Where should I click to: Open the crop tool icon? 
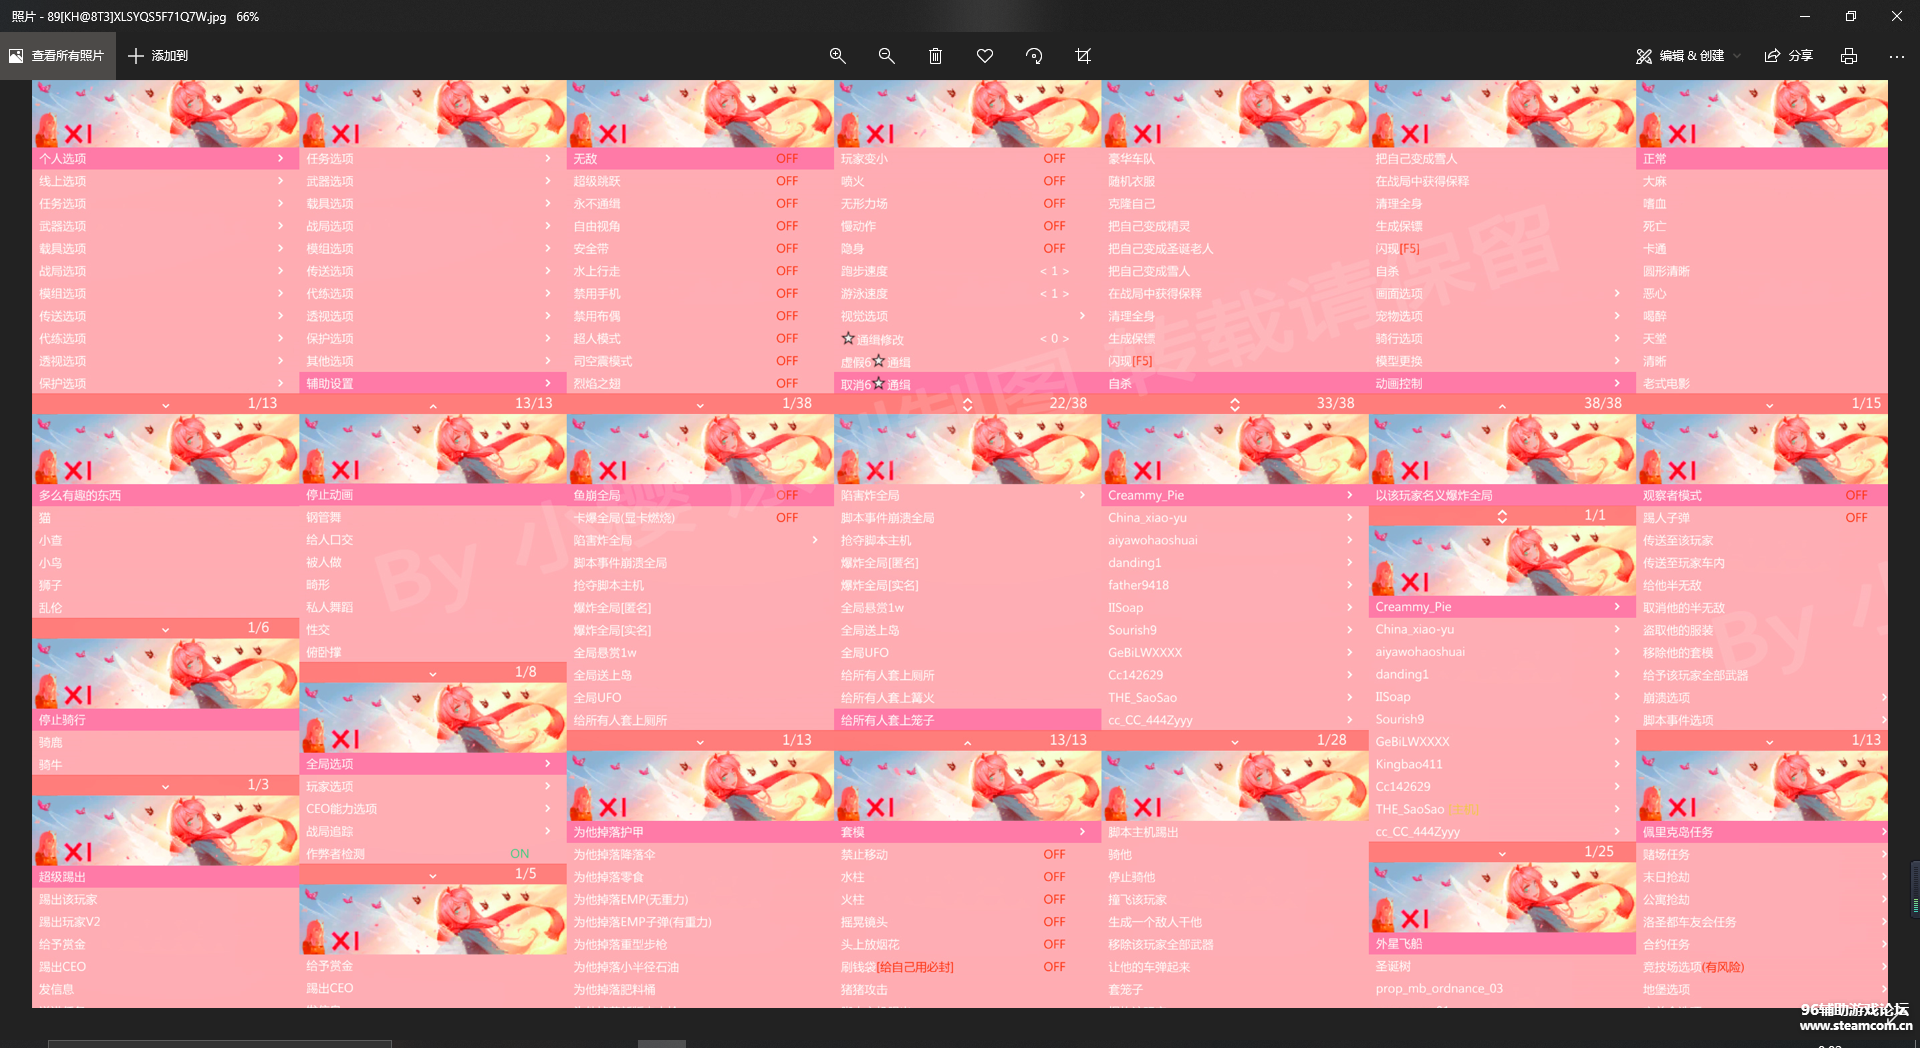(x=1083, y=56)
